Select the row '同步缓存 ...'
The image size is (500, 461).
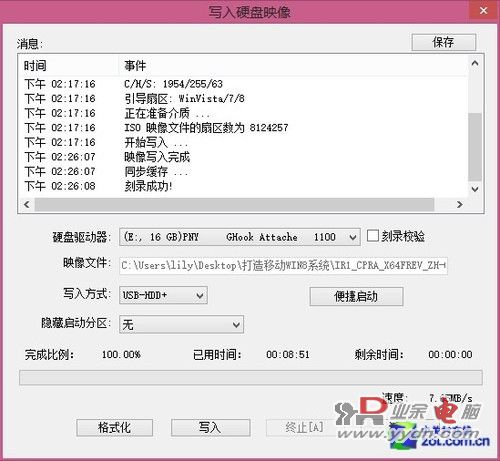[x=243, y=172]
